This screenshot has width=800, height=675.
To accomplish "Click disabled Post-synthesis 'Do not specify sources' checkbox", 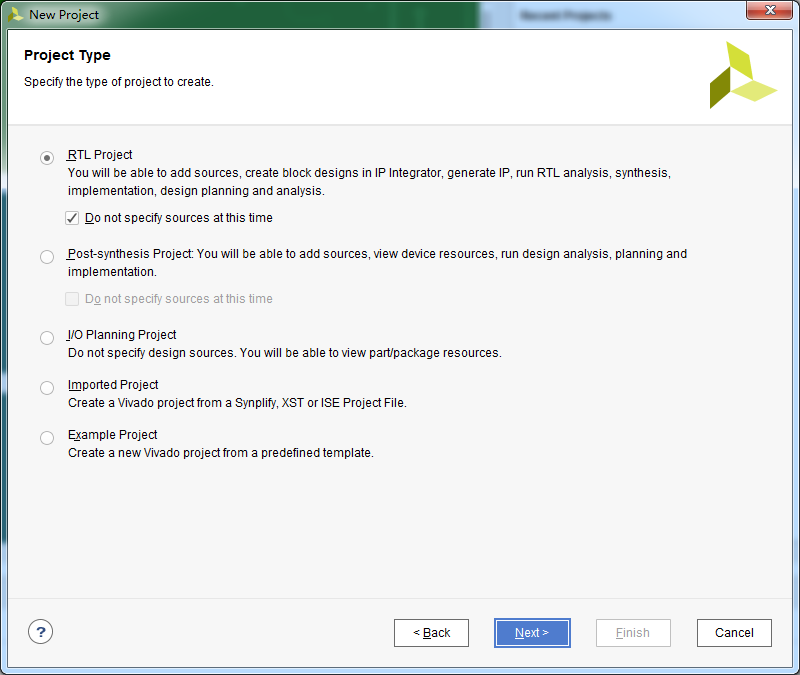I will [72, 299].
